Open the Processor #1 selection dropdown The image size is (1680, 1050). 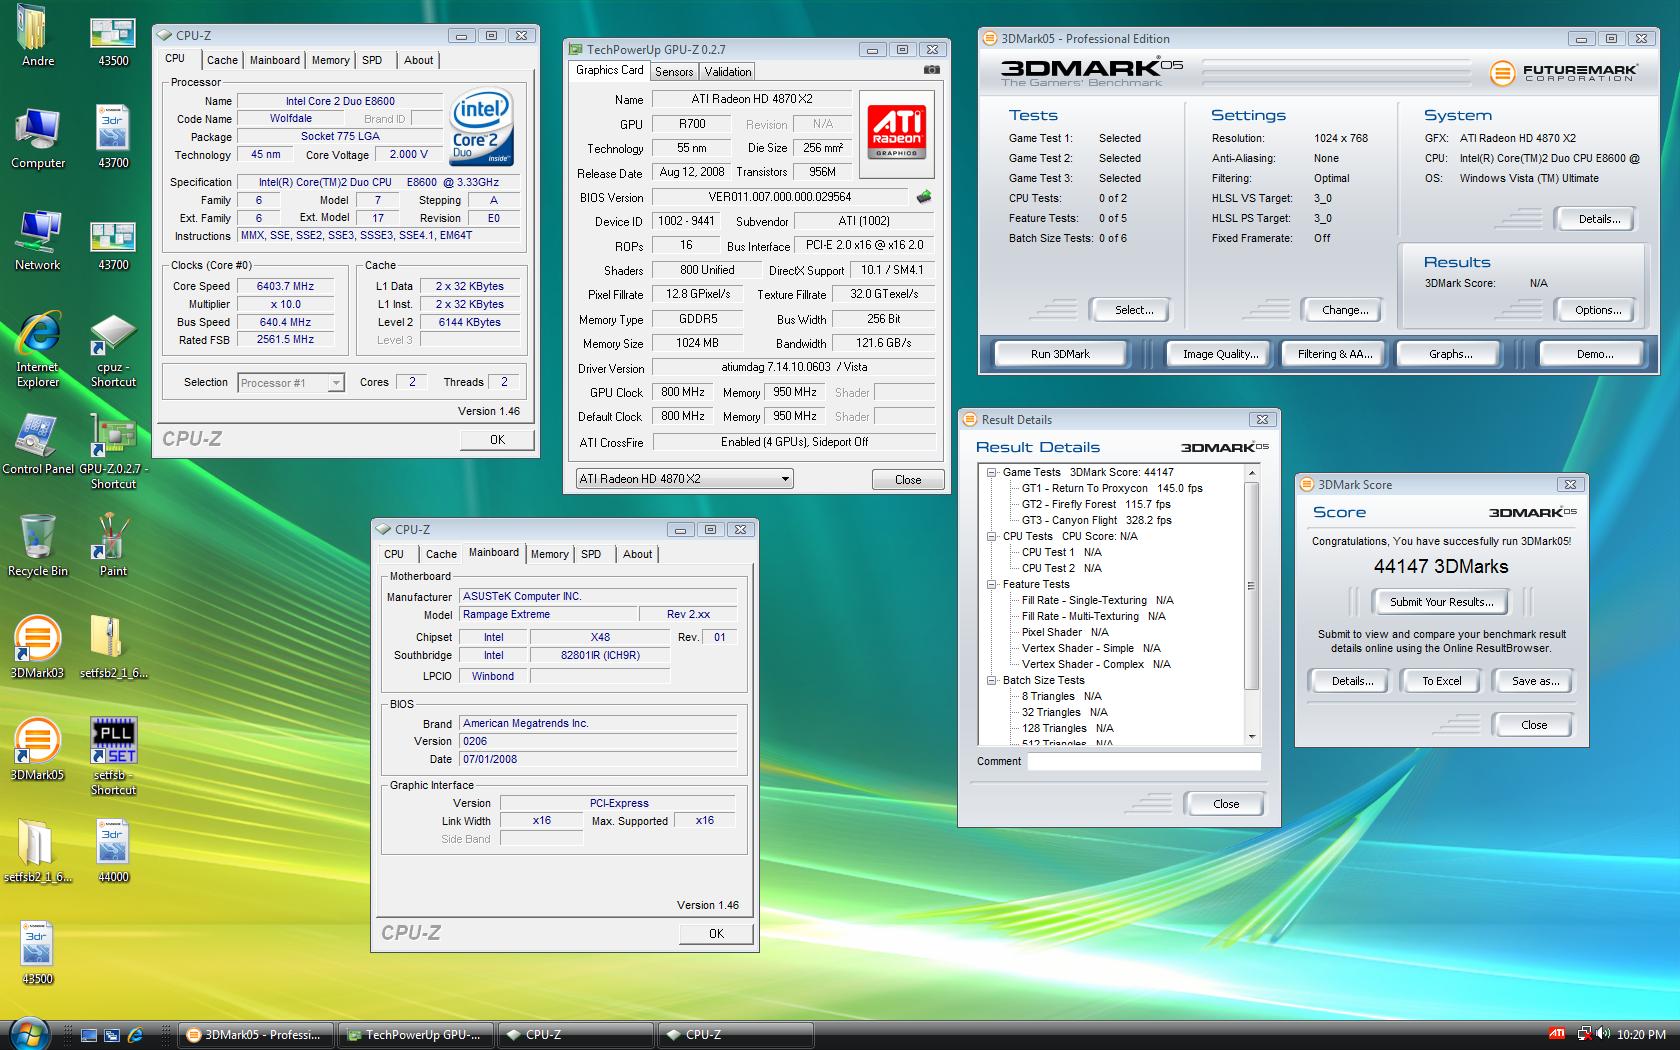coord(291,383)
